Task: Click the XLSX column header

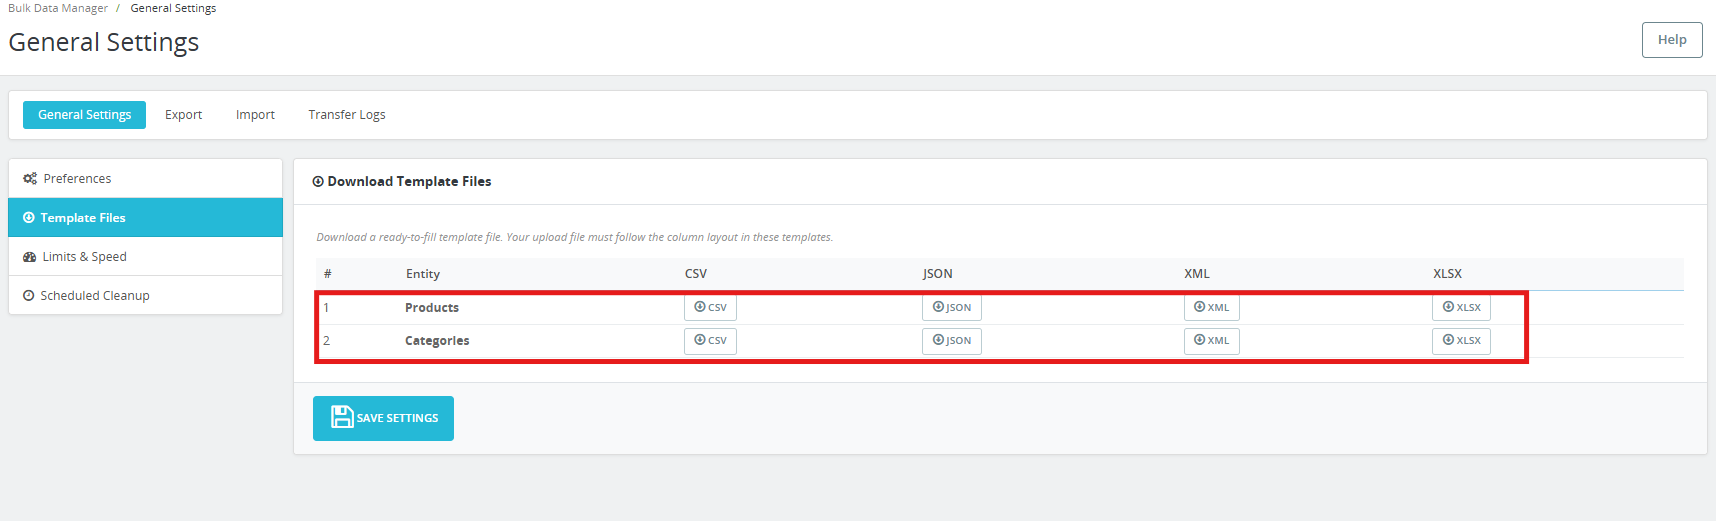Action: point(1447,274)
